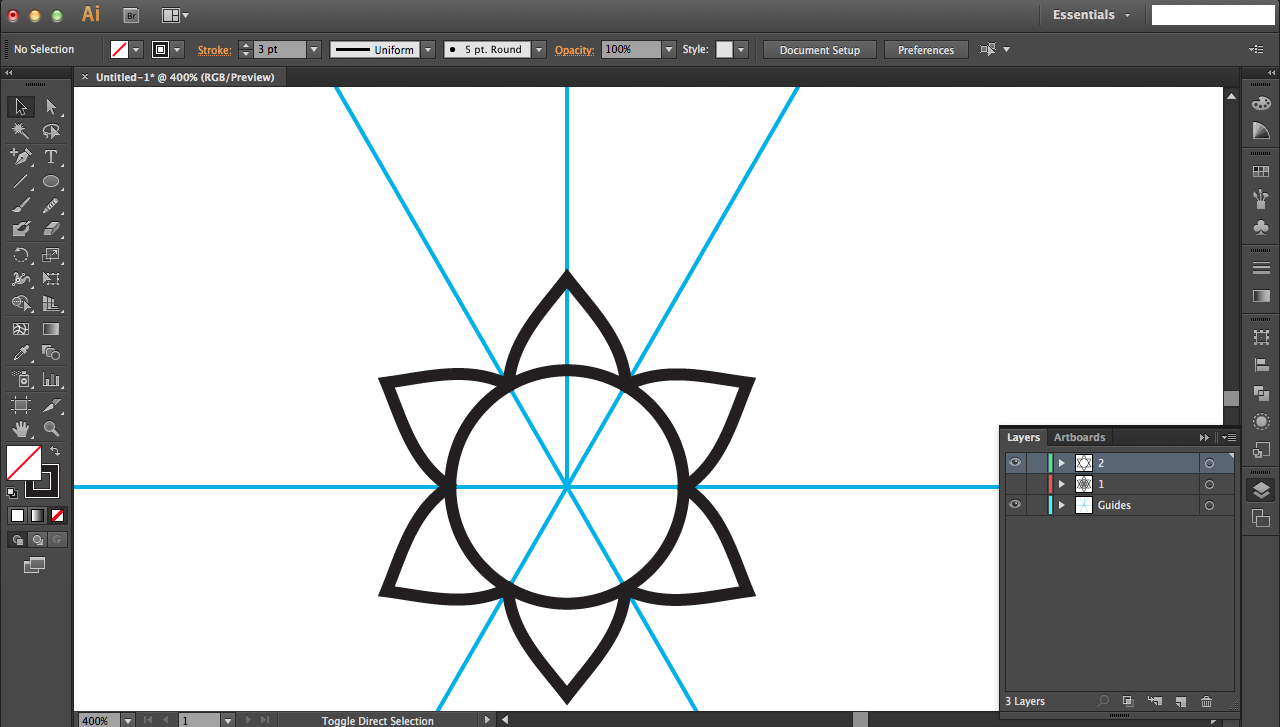Select the Paintbrush tool
This screenshot has height=727, width=1280.
21,206
